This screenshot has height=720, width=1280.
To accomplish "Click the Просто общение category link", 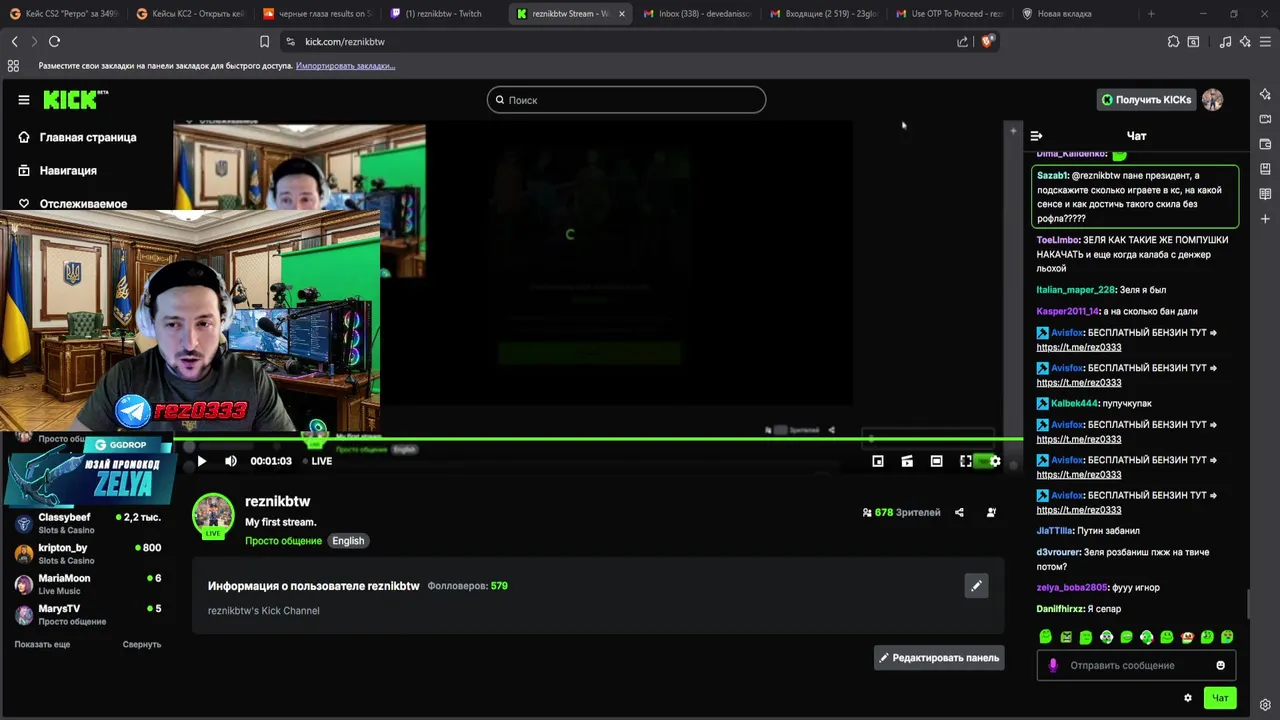I will (283, 541).
